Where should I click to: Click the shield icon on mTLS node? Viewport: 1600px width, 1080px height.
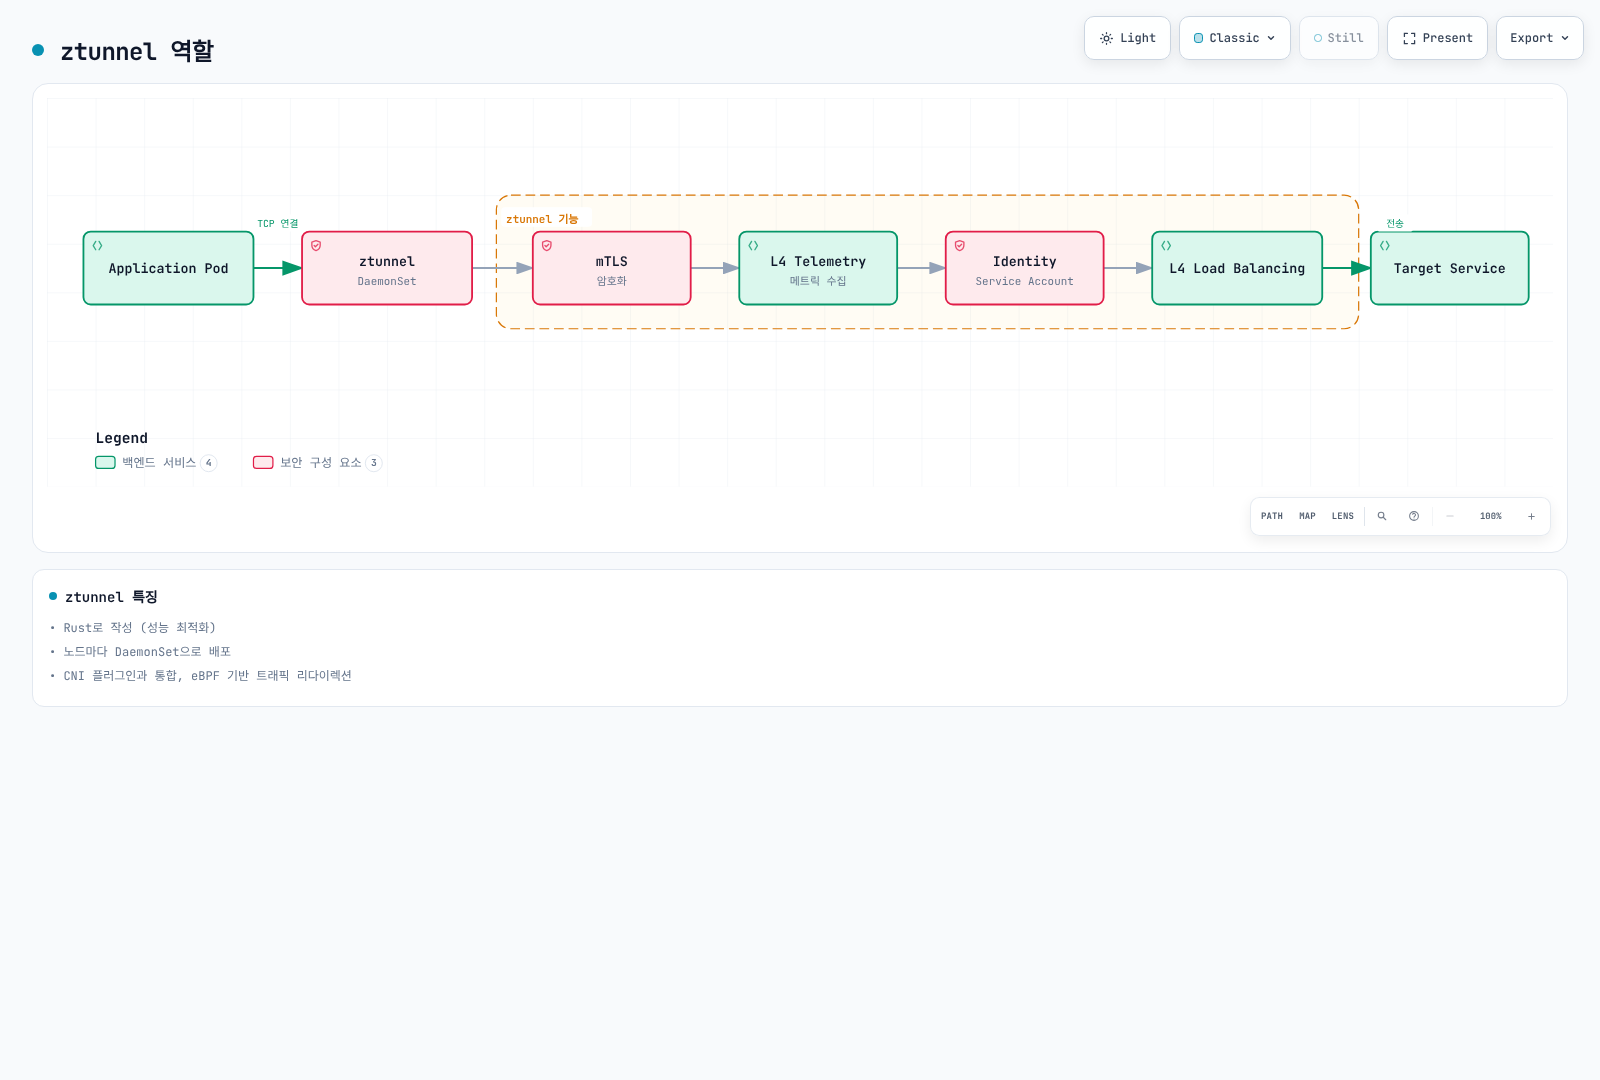pos(547,245)
